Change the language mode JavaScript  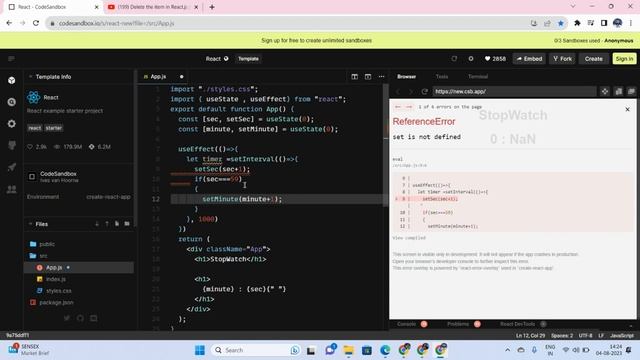tap(622, 336)
